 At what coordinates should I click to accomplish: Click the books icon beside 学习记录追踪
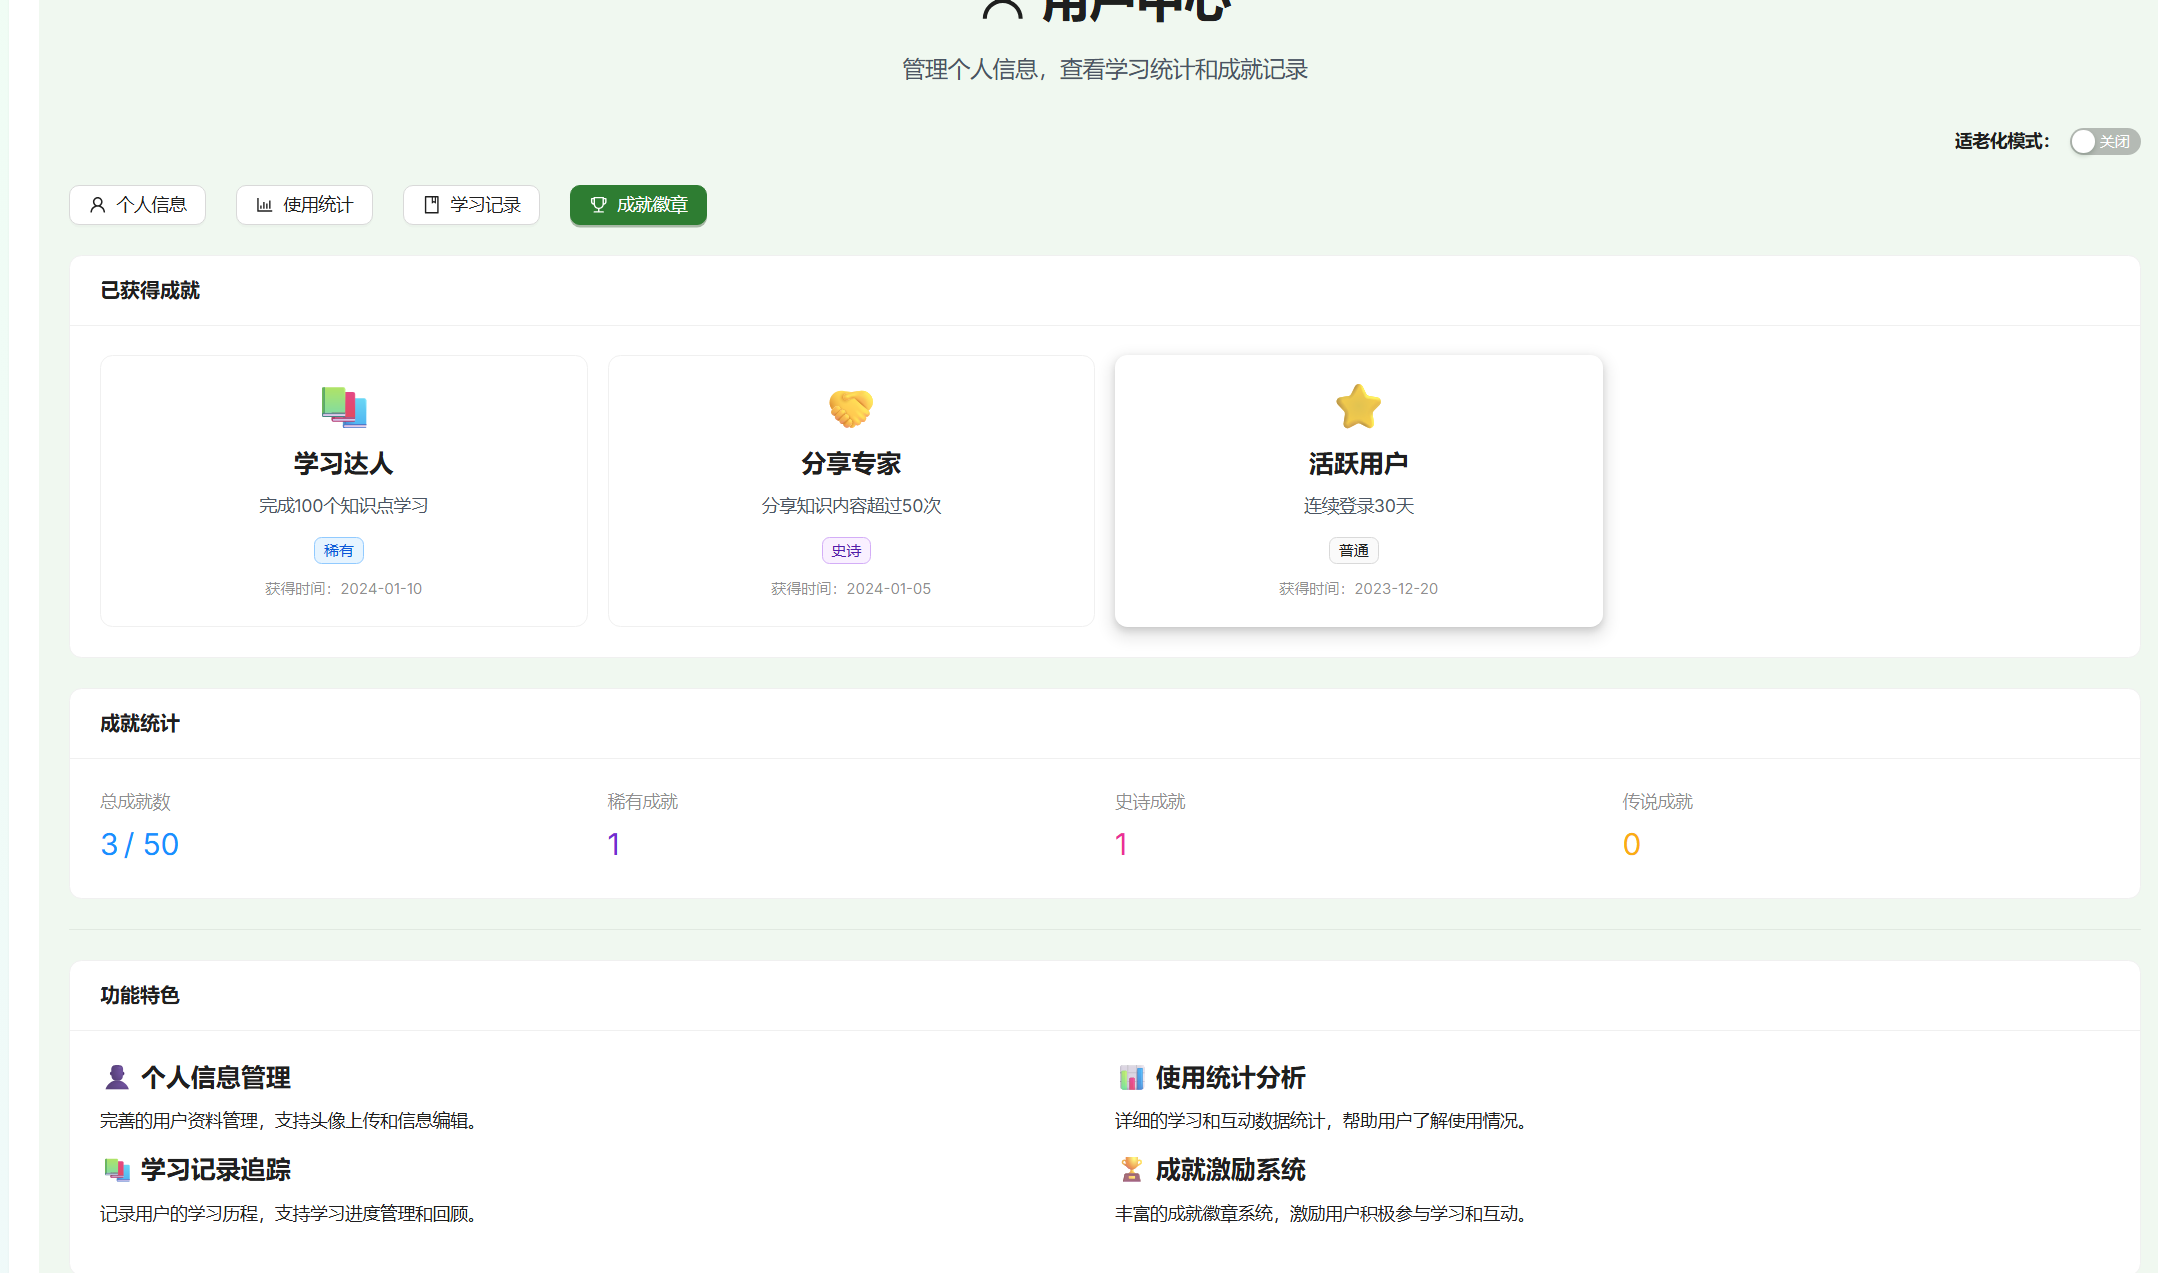[117, 1169]
